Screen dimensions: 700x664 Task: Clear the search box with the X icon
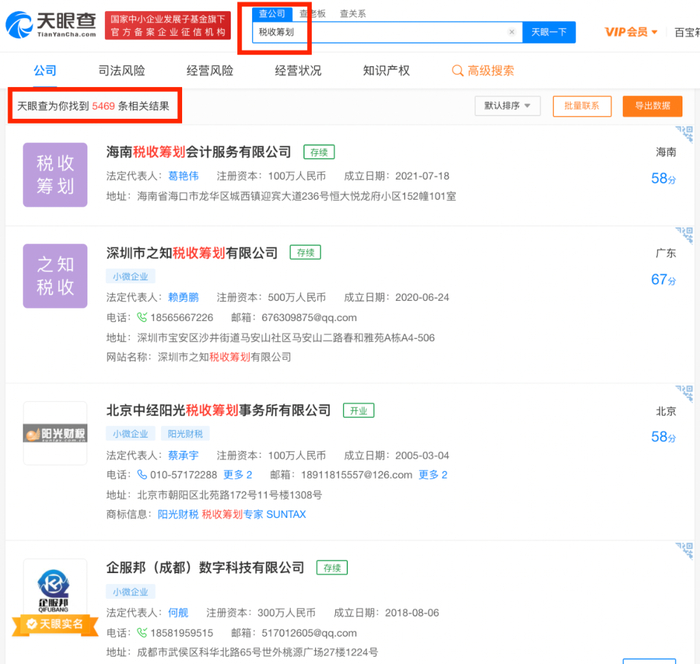click(x=512, y=32)
